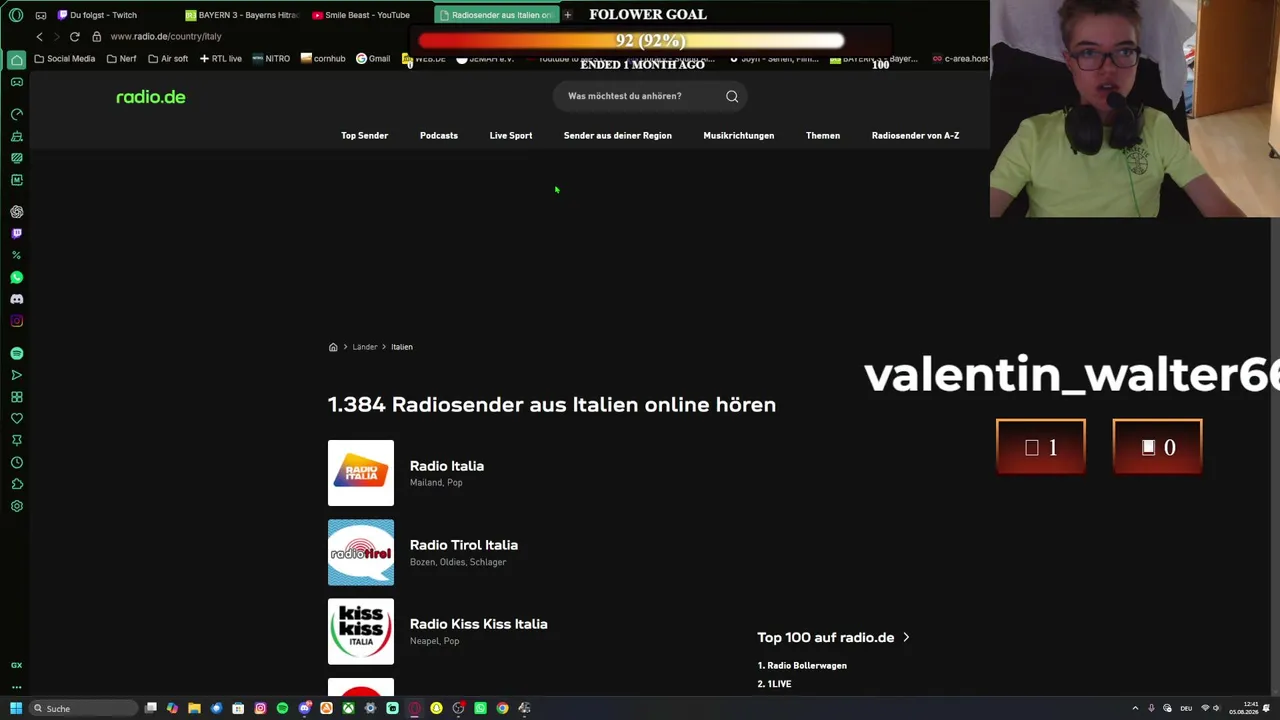
Task: Open the Live Sport menu item
Action: (x=511, y=136)
